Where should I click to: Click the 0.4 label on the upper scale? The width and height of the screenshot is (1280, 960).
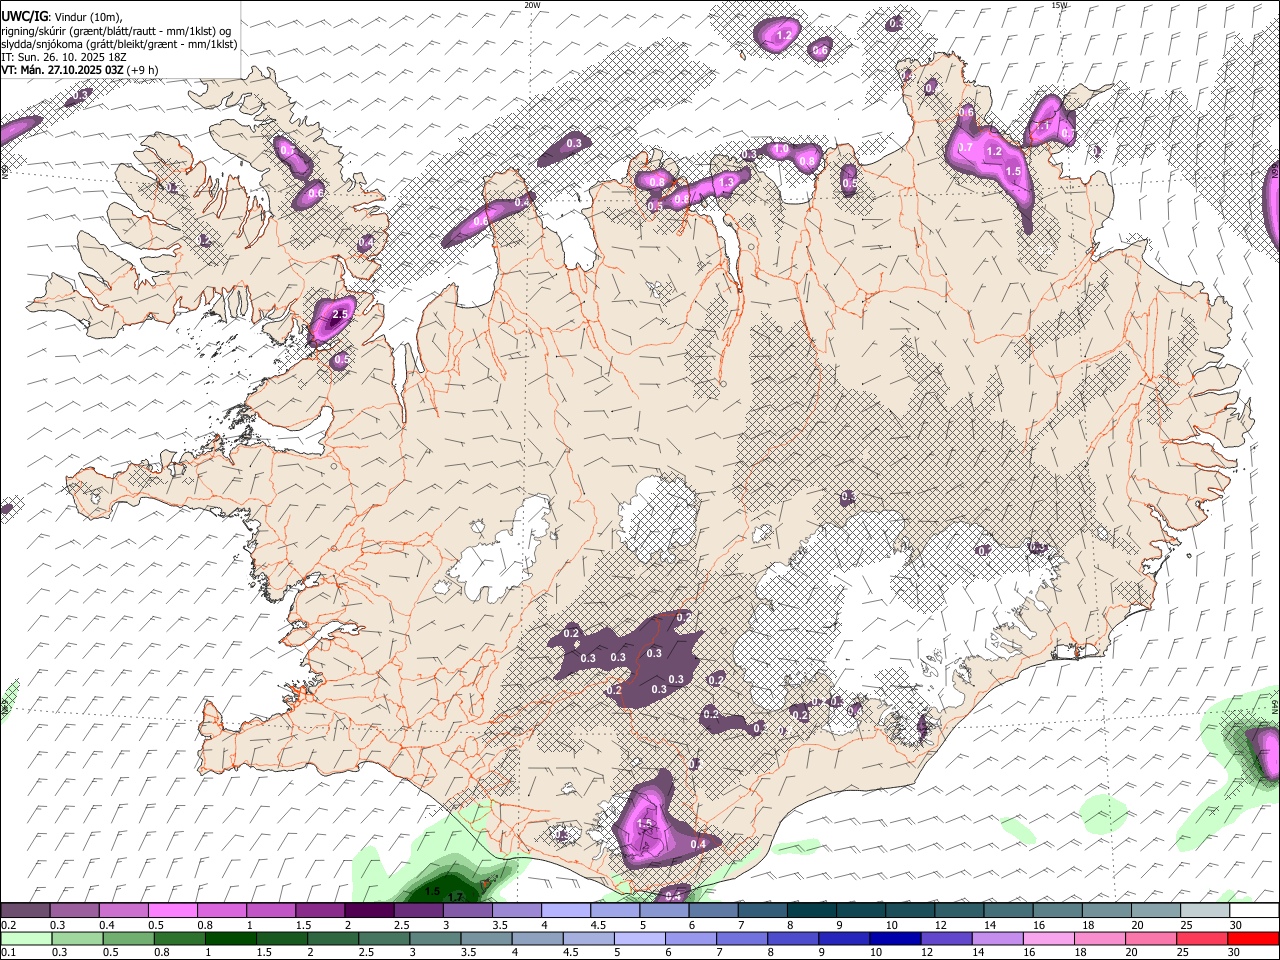(107, 925)
